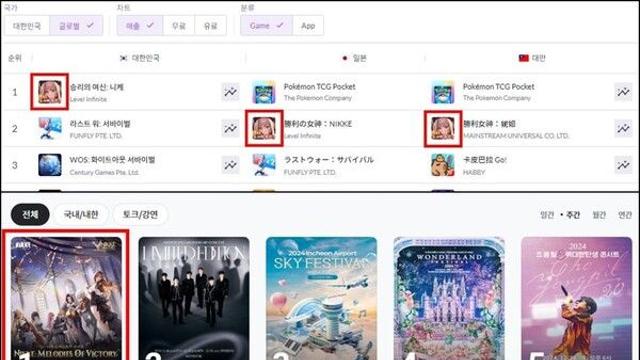Screen dimensions: 640x360
Task: Open 勝利女神:妮姬 app icon
Action: 443,128
